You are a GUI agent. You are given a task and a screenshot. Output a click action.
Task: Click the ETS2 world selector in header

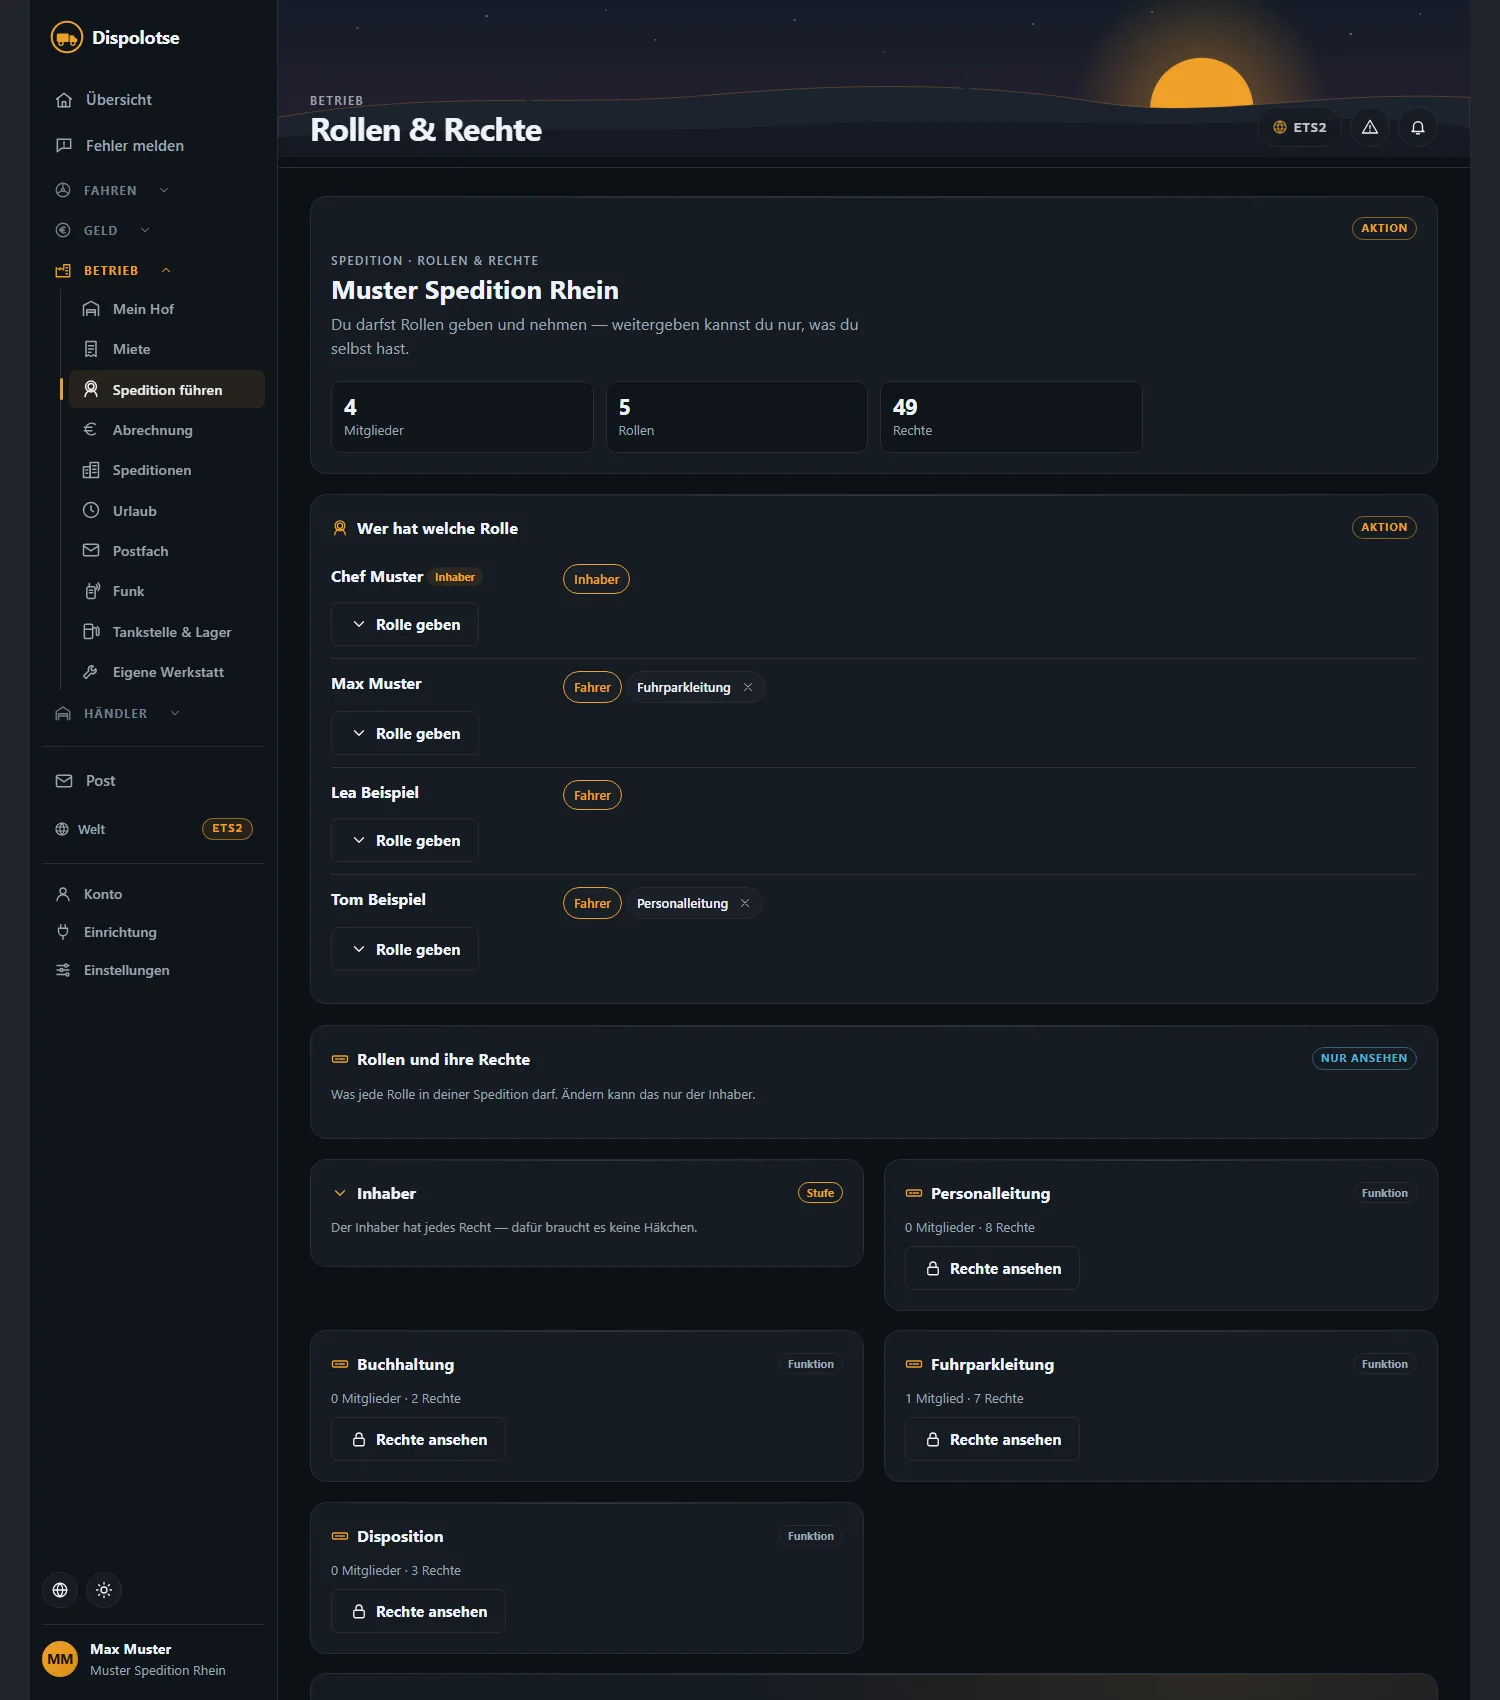pyautogui.click(x=1299, y=128)
